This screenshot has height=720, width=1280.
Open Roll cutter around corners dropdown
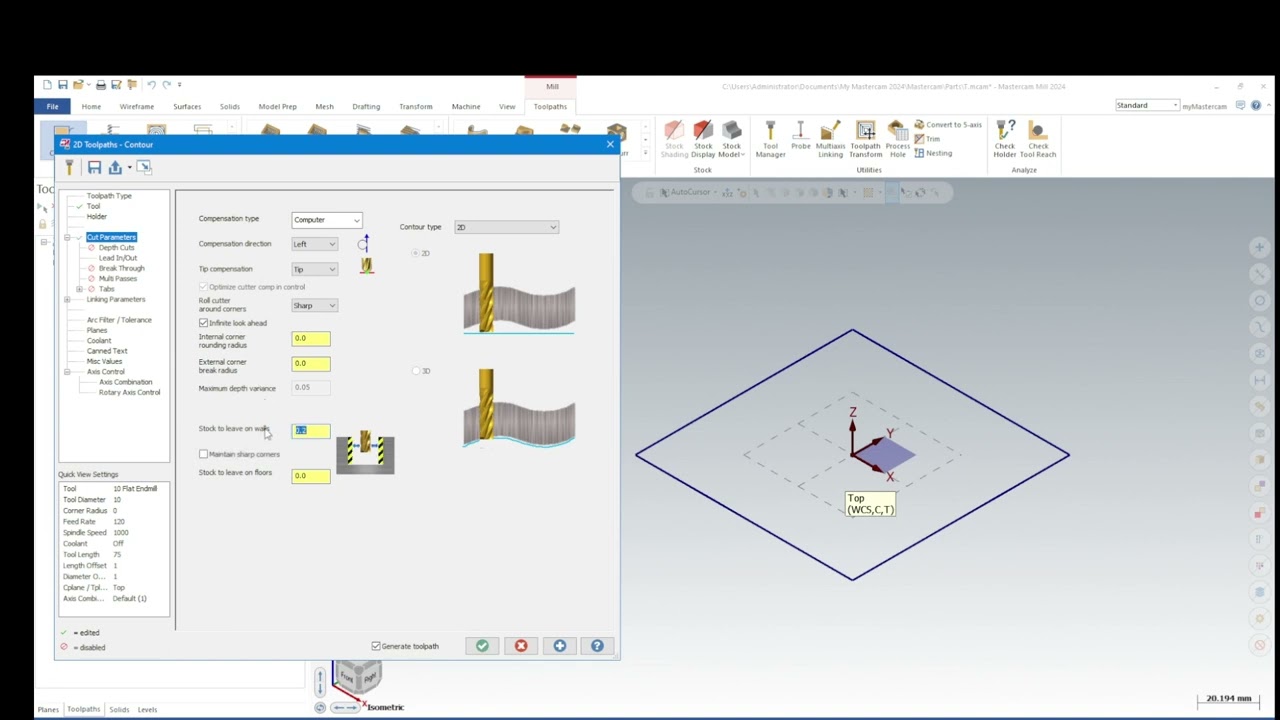coord(315,305)
